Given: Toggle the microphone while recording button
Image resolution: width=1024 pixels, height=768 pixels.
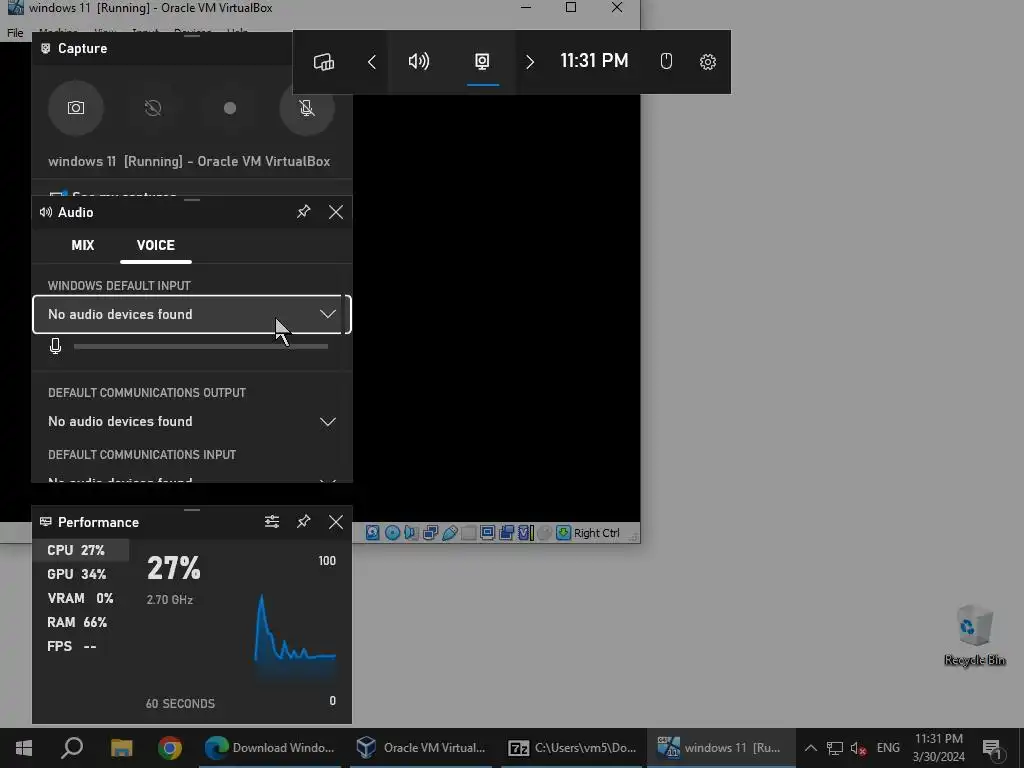Looking at the screenshot, I should pos(307,108).
